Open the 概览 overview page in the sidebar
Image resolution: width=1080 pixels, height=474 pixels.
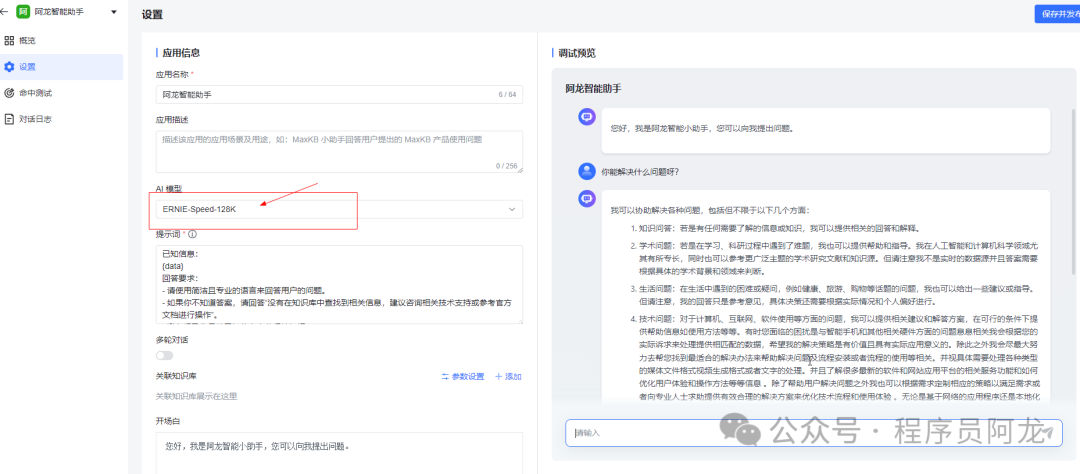tap(27, 41)
